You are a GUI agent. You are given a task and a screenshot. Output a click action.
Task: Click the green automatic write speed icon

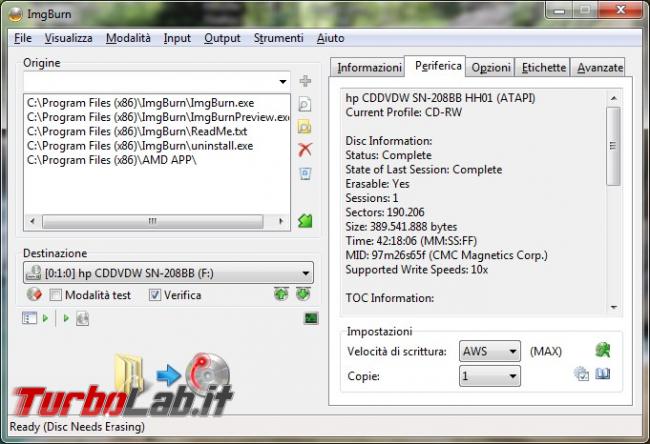[603, 350]
